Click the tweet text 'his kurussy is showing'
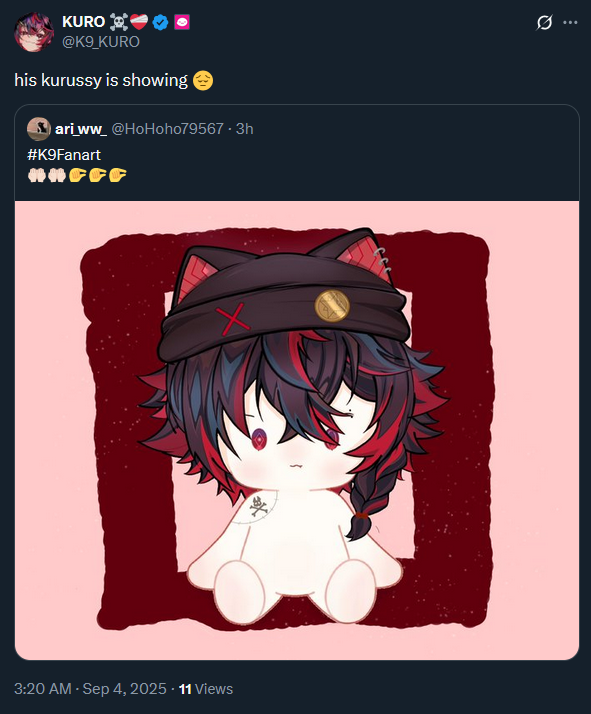The image size is (591, 714). (101, 80)
